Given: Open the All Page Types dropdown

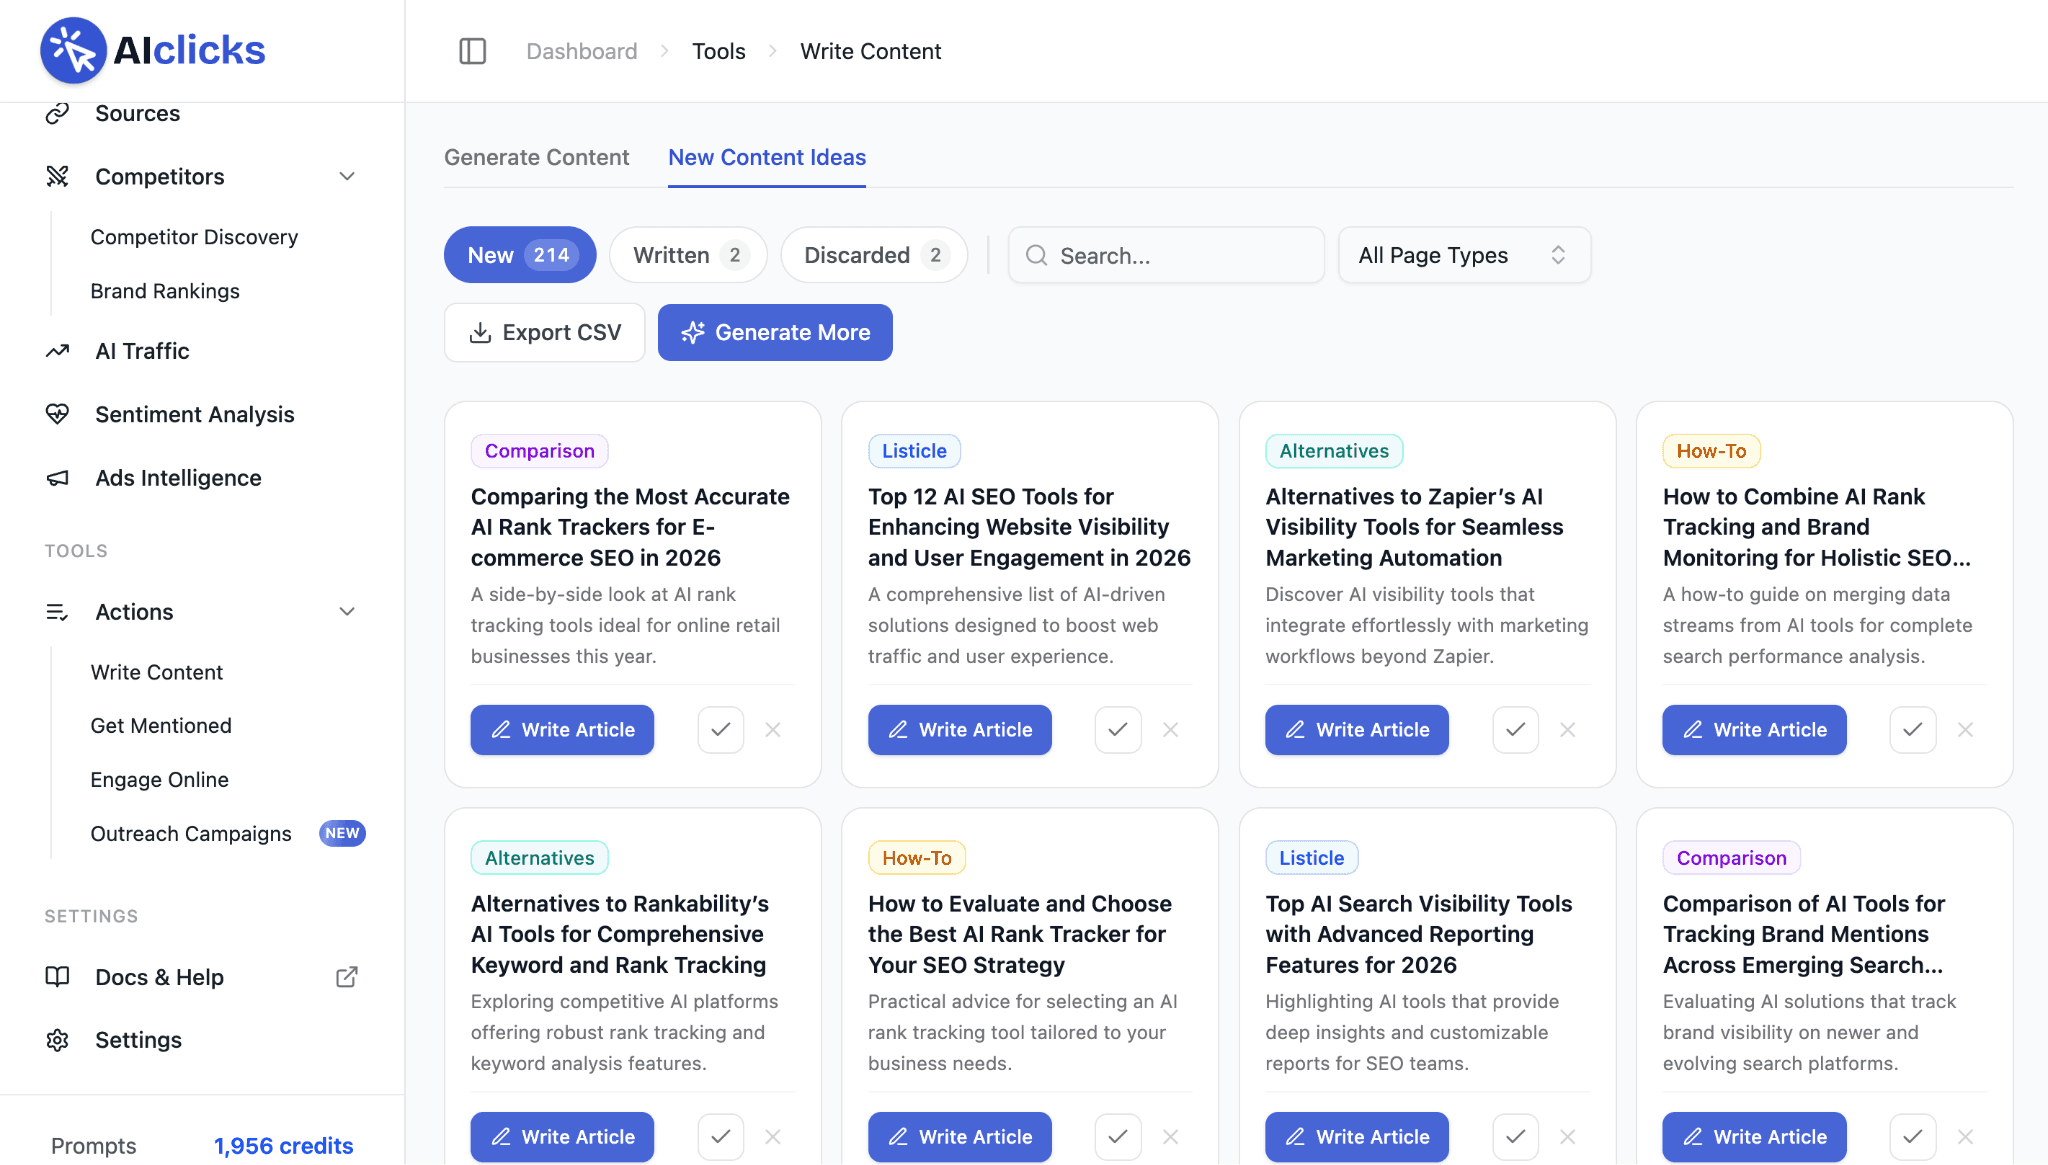Looking at the screenshot, I should tap(1464, 255).
